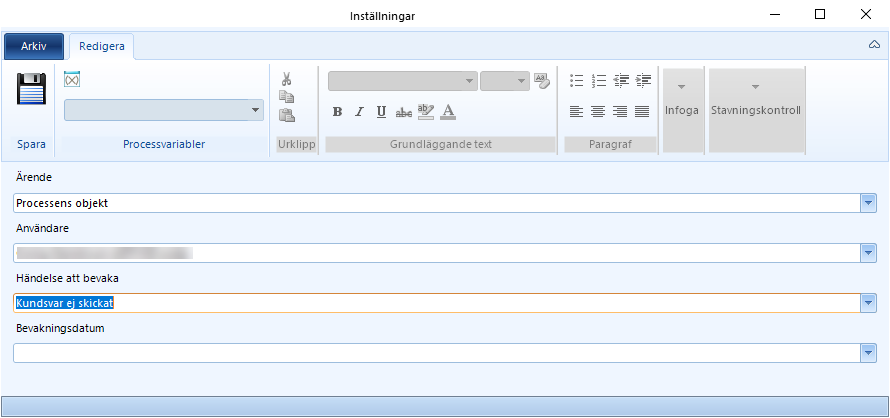The height and width of the screenshot is (418, 890).
Task: Close the Inställningar window
Action: [866, 15]
